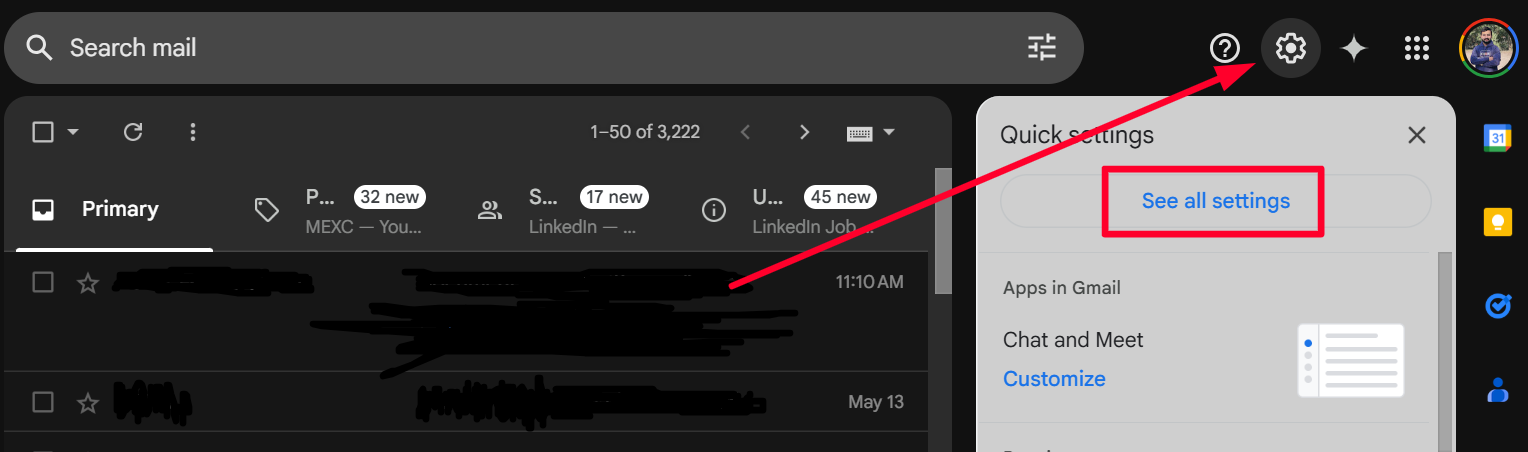Open Contacts in side panel

[x=1497, y=390]
